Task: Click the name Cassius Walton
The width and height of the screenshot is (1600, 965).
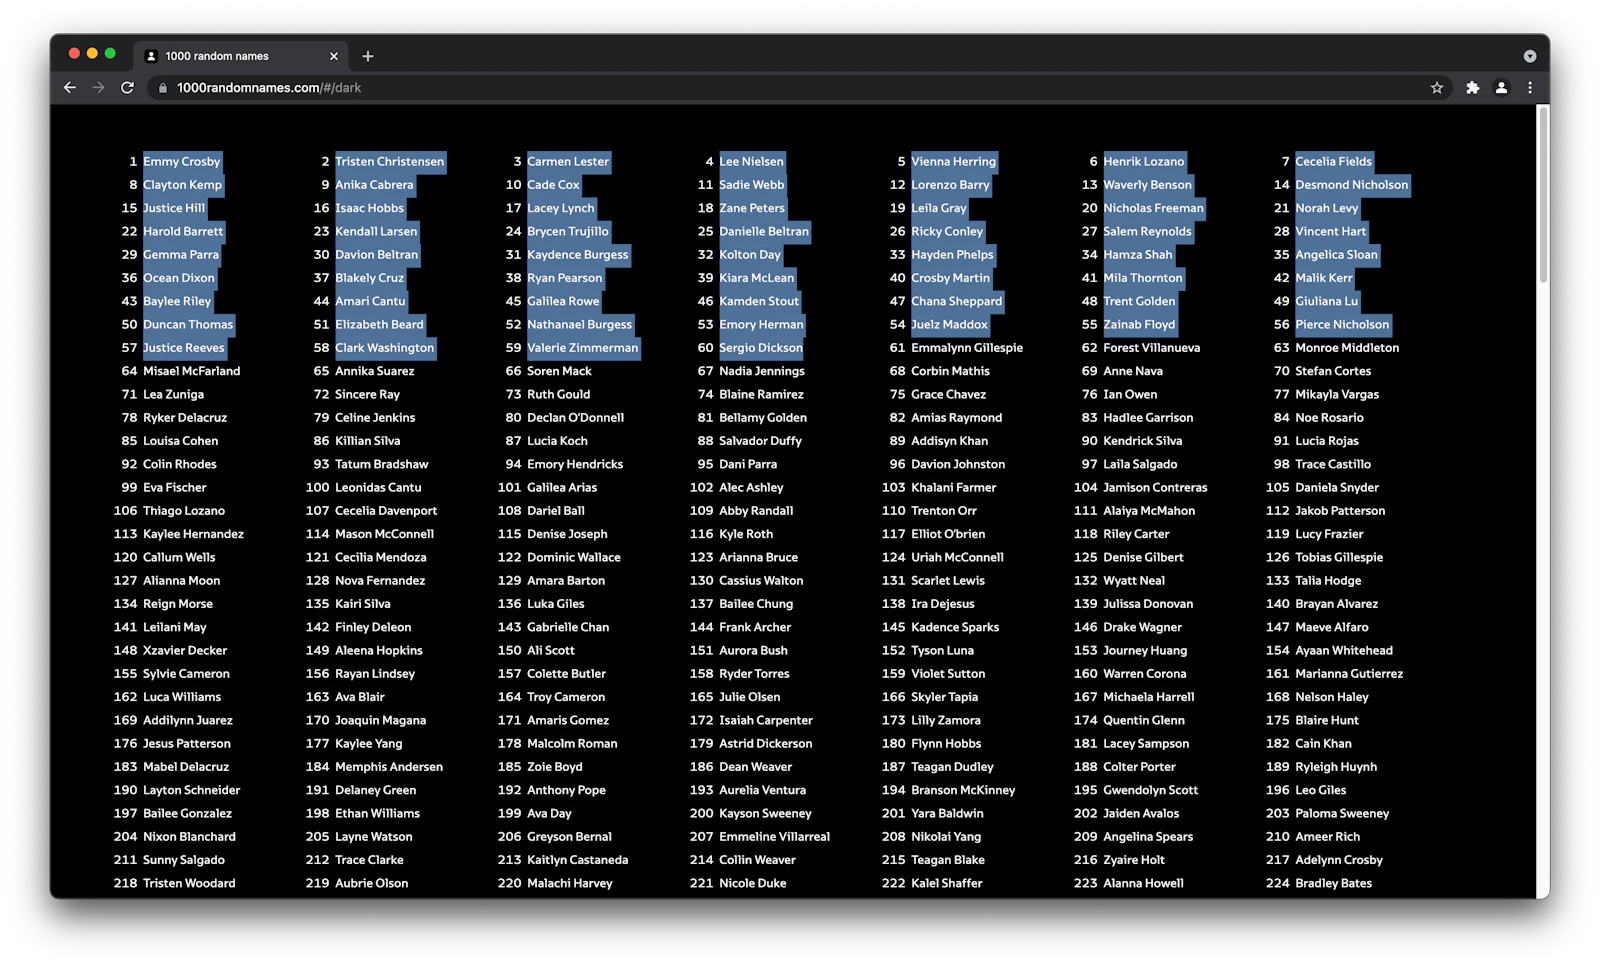Action: 762,581
